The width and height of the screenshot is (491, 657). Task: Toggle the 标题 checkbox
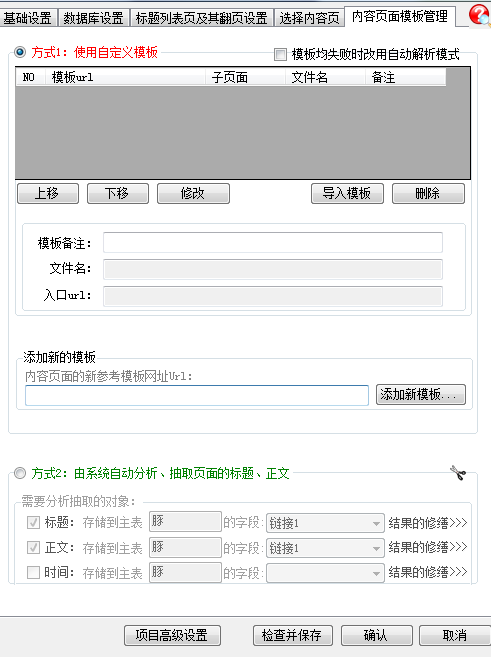[33, 522]
